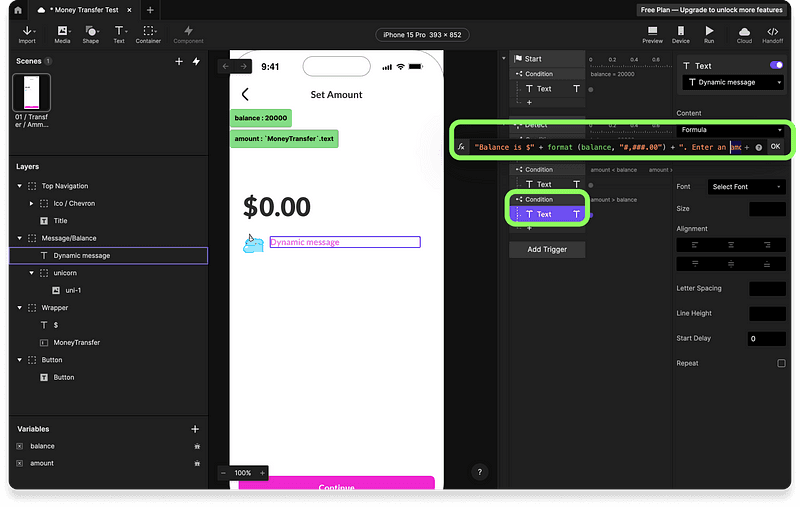Align text left

694,245
